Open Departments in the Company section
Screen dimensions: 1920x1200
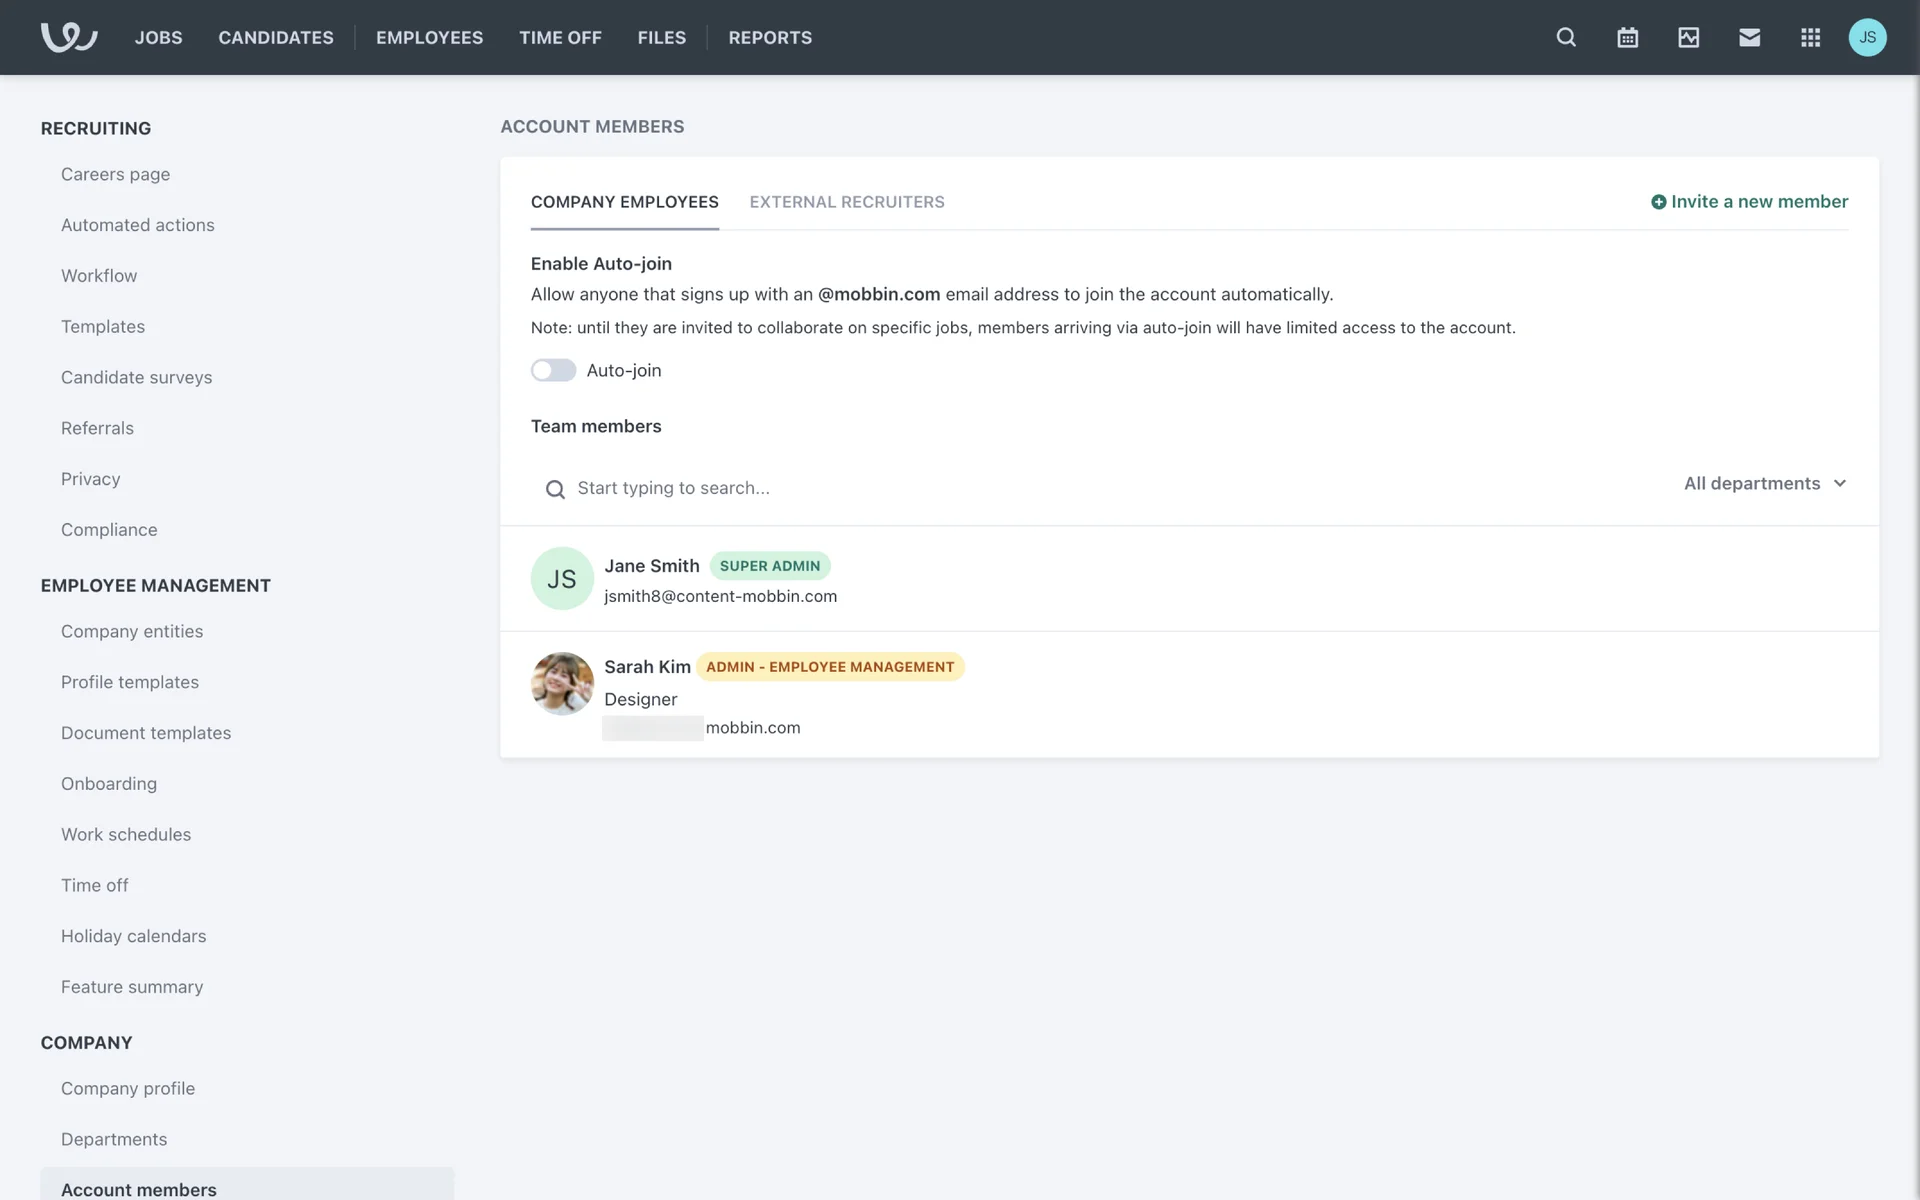tap(114, 1139)
